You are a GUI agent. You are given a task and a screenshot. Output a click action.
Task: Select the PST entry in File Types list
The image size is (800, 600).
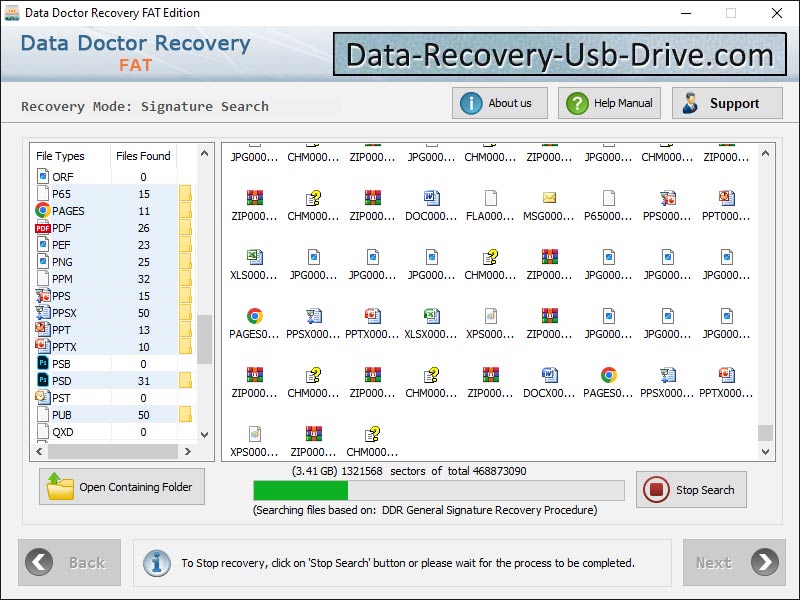(62, 397)
